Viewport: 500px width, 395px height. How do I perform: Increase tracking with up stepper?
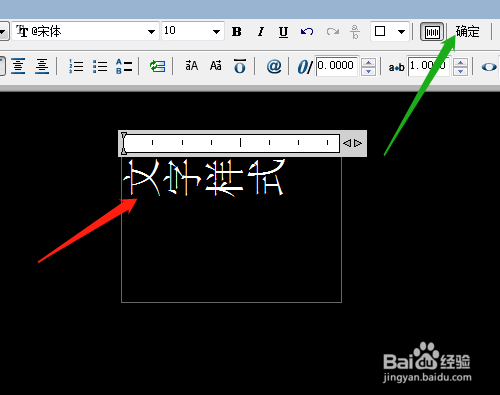460,62
